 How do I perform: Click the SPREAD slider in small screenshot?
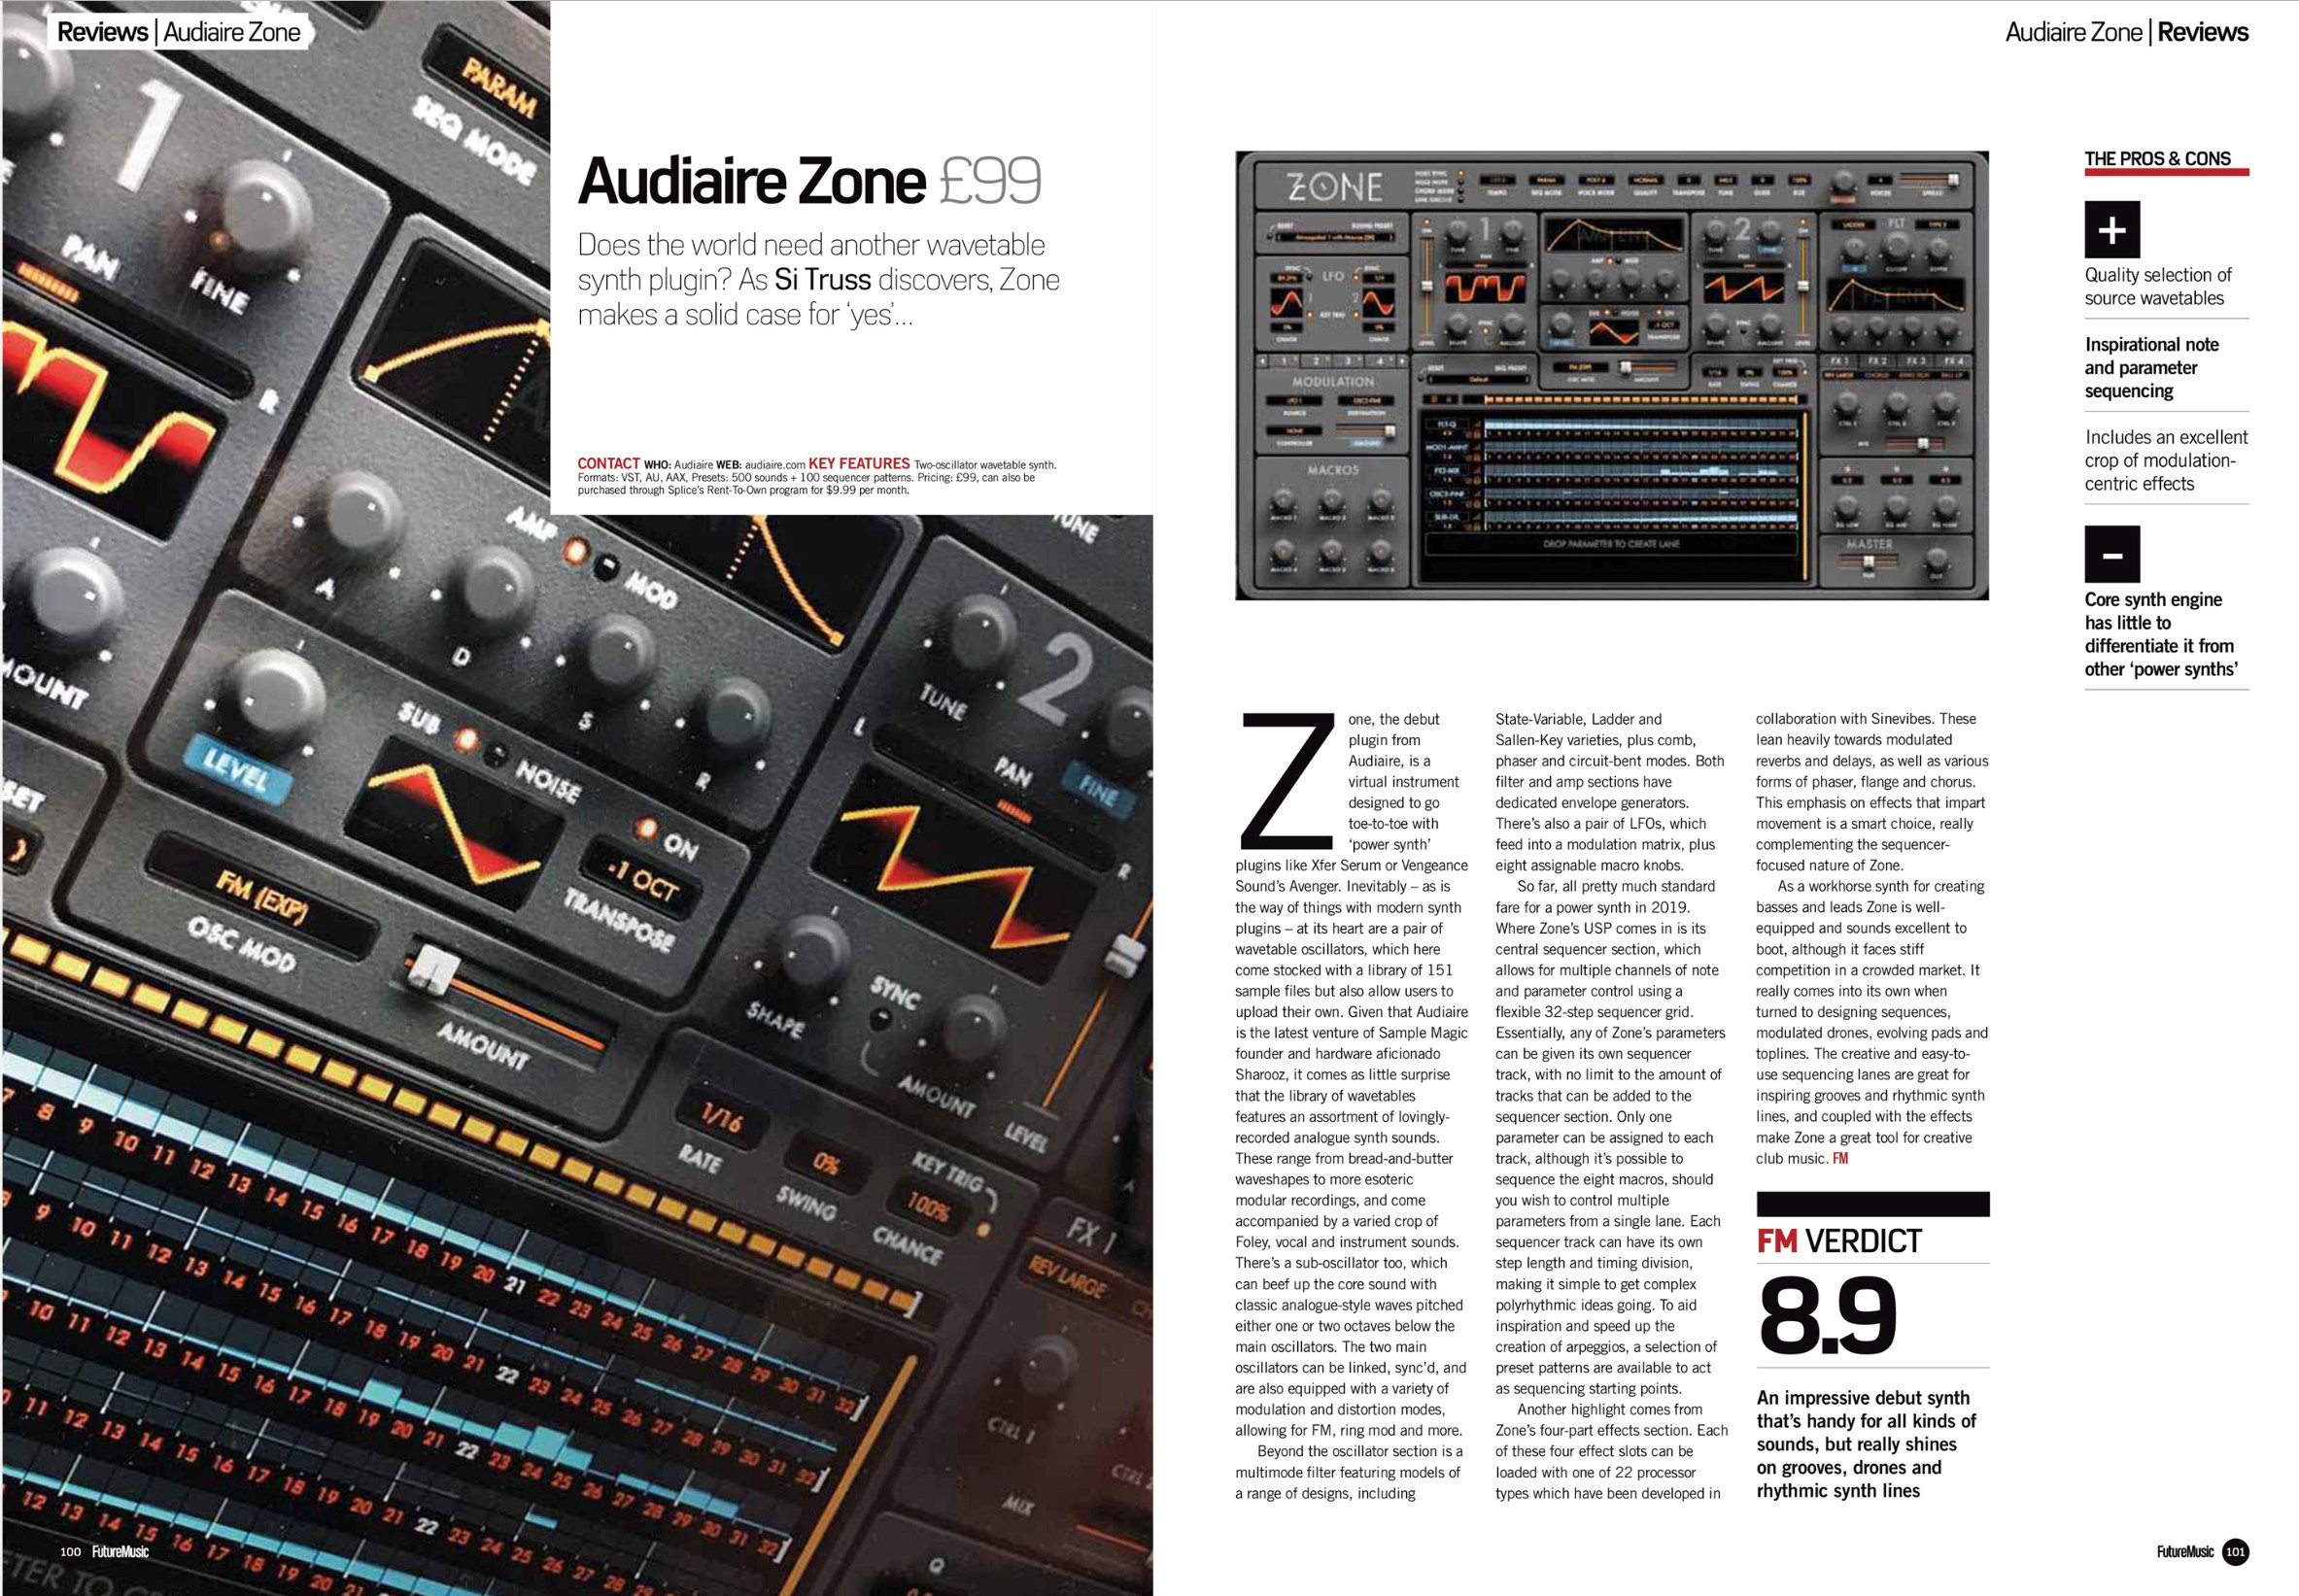click(1930, 181)
